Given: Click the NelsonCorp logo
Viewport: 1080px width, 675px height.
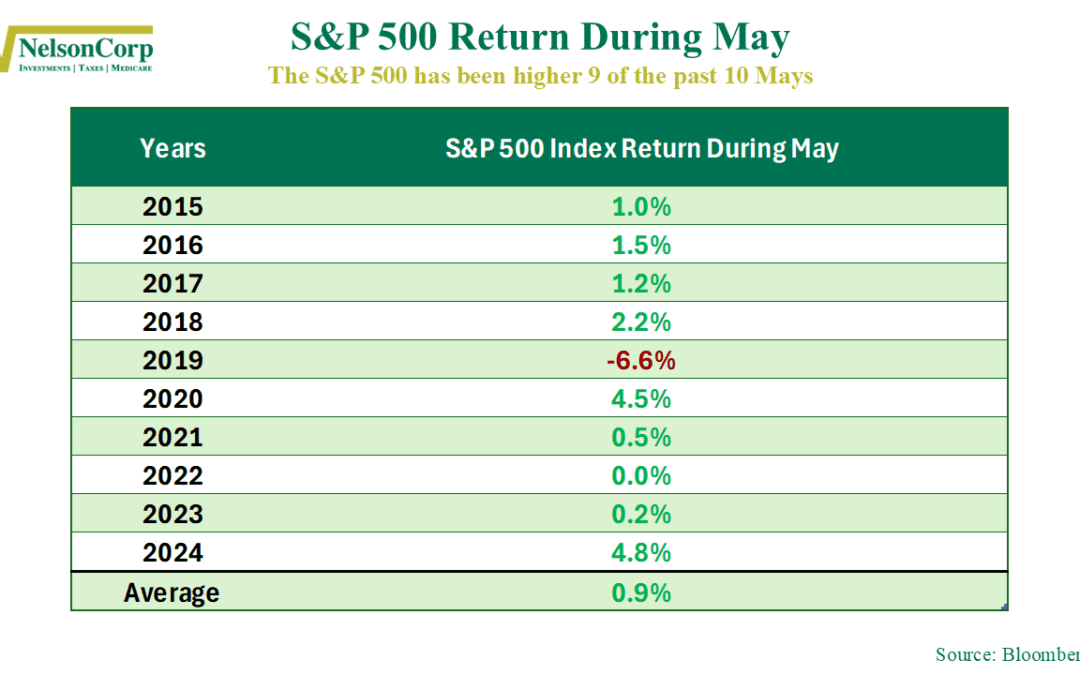Looking at the screenshot, I should coord(78,51).
